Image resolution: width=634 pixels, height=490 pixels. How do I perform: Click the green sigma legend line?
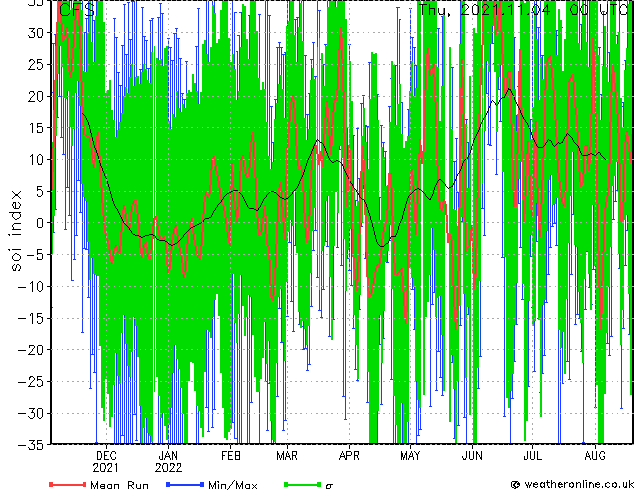(x=303, y=484)
